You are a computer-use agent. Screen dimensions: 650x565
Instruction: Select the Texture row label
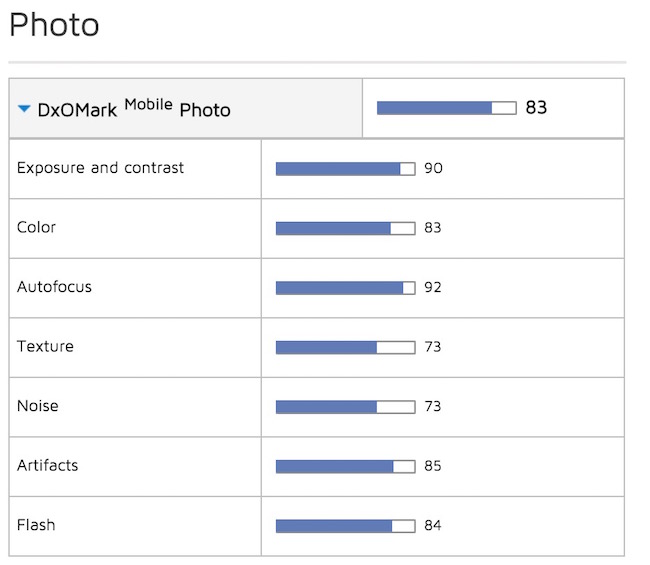tap(45, 347)
